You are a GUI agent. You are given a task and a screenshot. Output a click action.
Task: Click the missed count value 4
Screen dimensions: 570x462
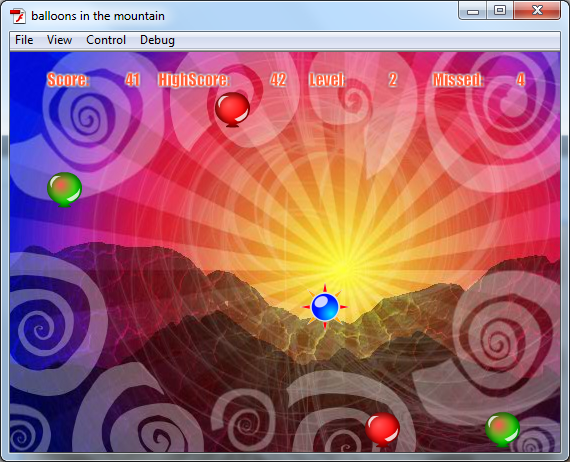[521, 80]
